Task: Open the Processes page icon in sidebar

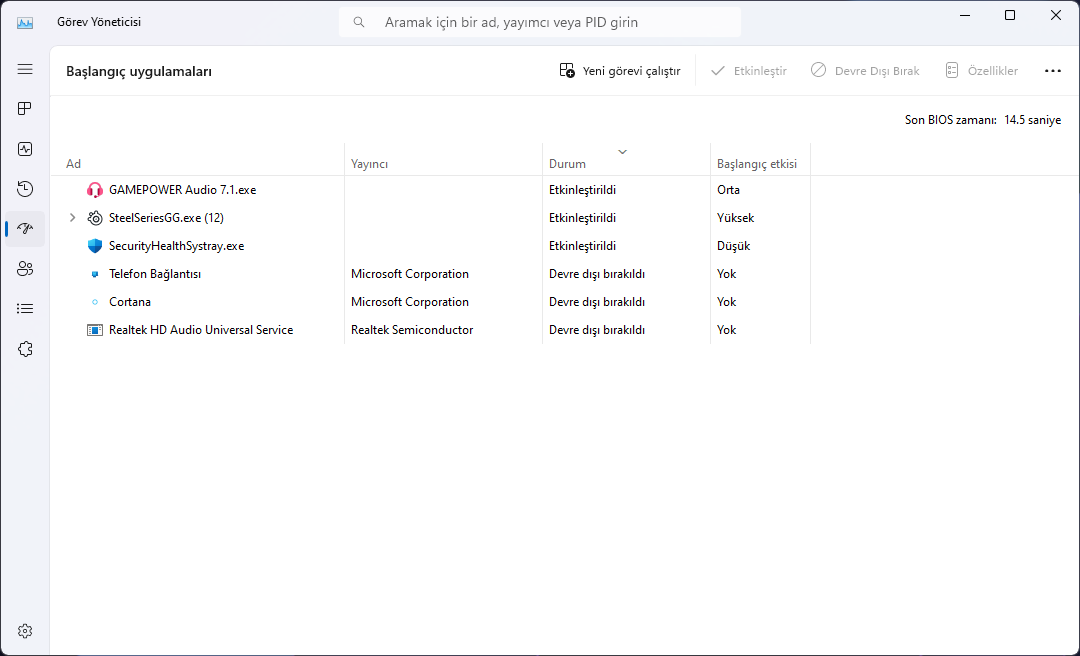Action: tap(25, 108)
